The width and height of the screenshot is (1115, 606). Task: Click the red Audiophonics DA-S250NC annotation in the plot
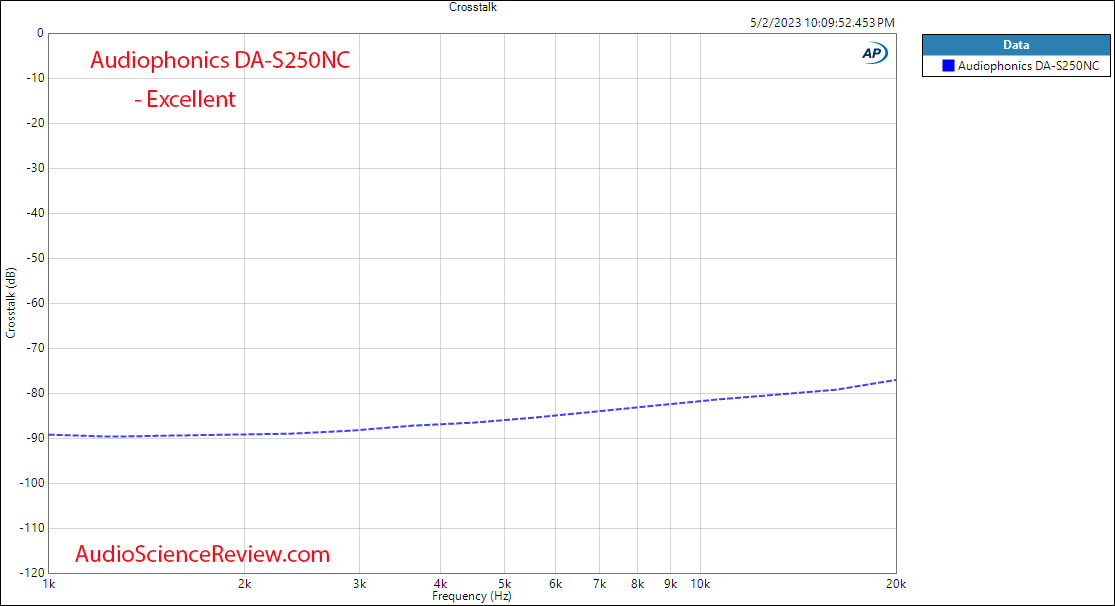[x=220, y=60]
